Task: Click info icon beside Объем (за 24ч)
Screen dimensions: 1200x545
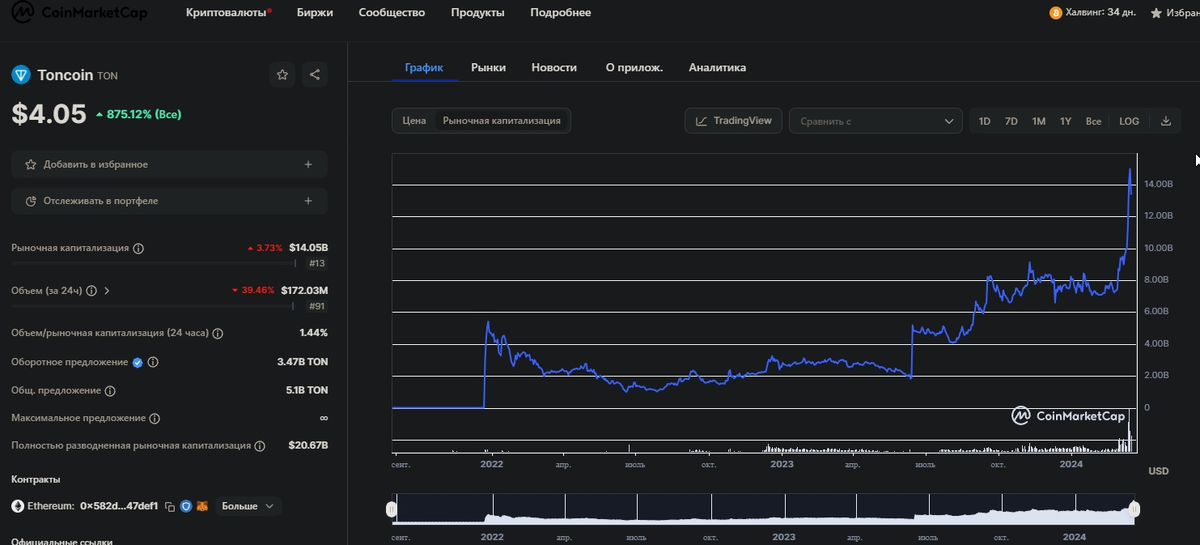Action: tap(91, 291)
